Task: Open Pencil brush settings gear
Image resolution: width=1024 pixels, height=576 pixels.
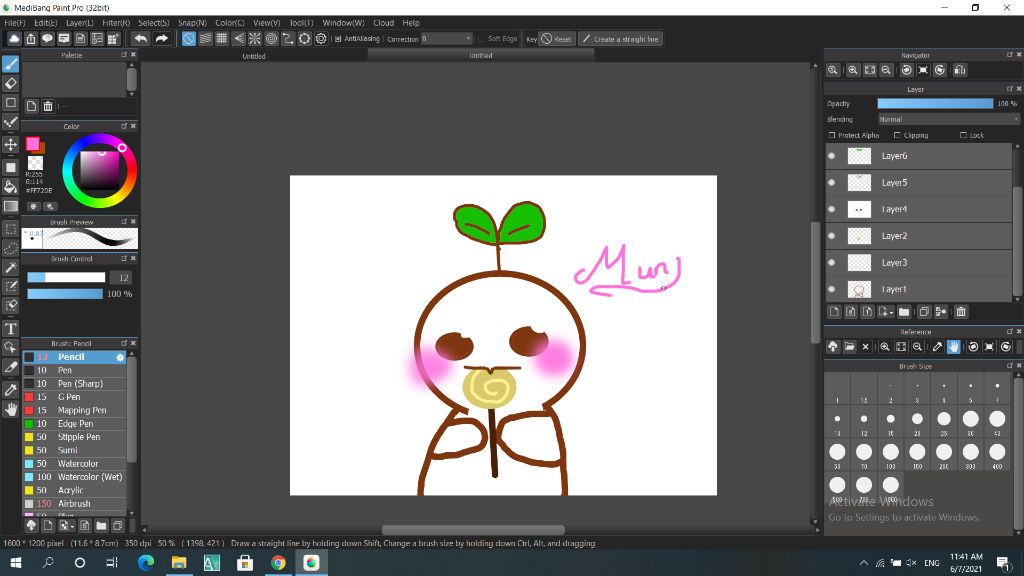Action: click(x=120, y=357)
